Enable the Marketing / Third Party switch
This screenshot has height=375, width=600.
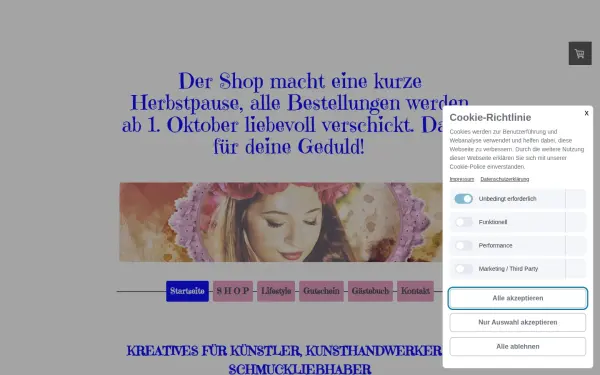point(463,269)
